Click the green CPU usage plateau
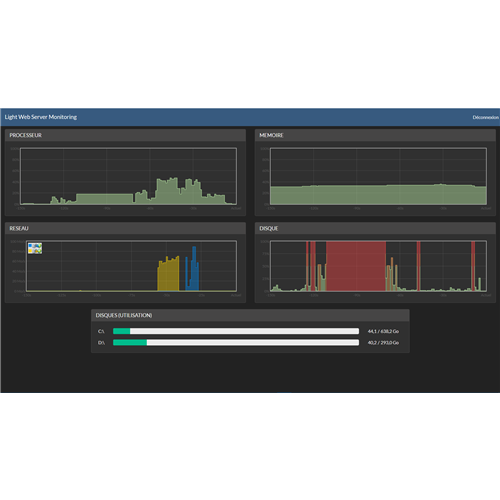 coord(104,199)
